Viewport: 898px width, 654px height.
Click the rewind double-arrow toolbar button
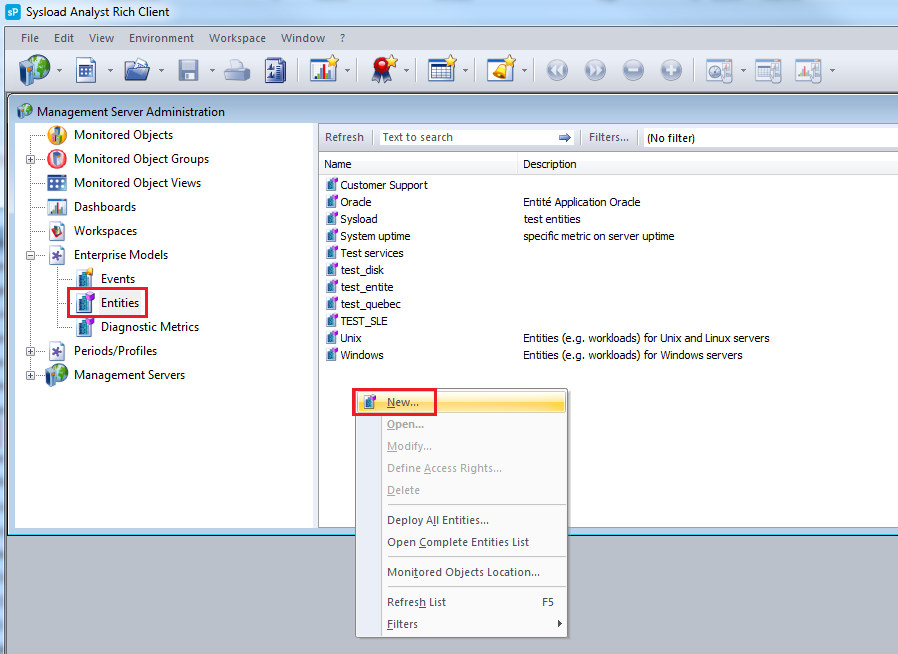click(557, 70)
